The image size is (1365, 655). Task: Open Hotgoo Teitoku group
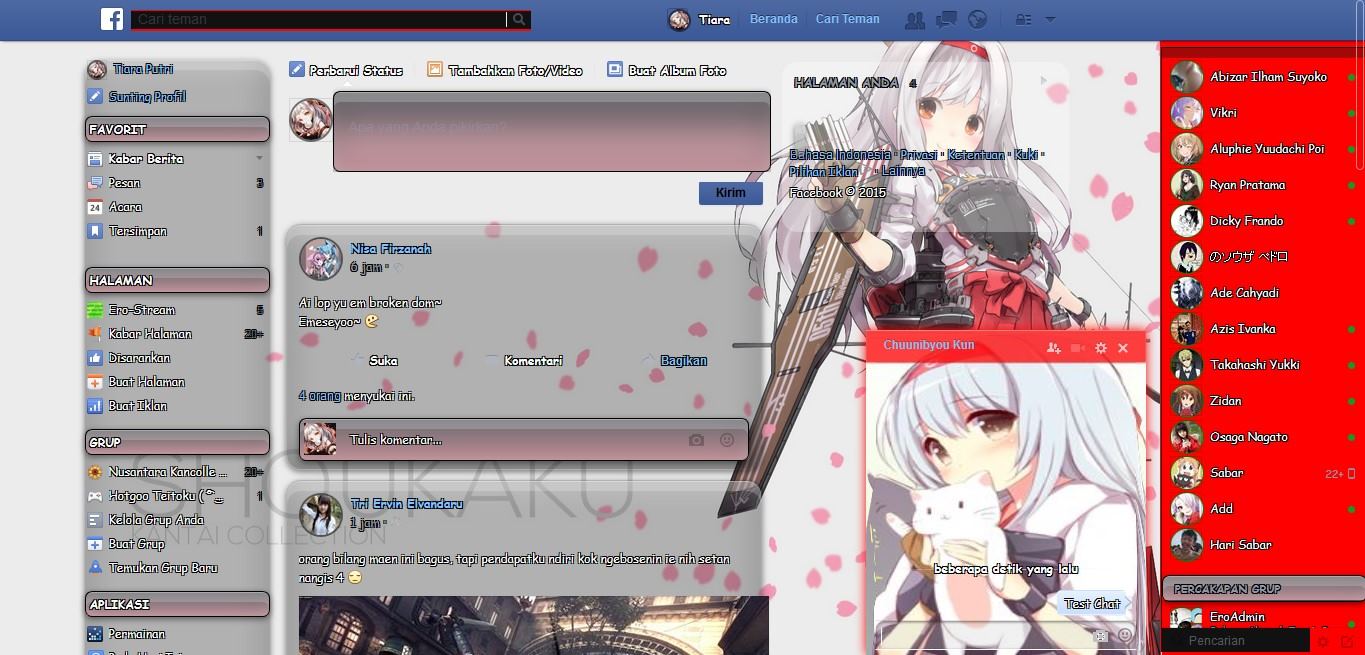click(x=164, y=496)
